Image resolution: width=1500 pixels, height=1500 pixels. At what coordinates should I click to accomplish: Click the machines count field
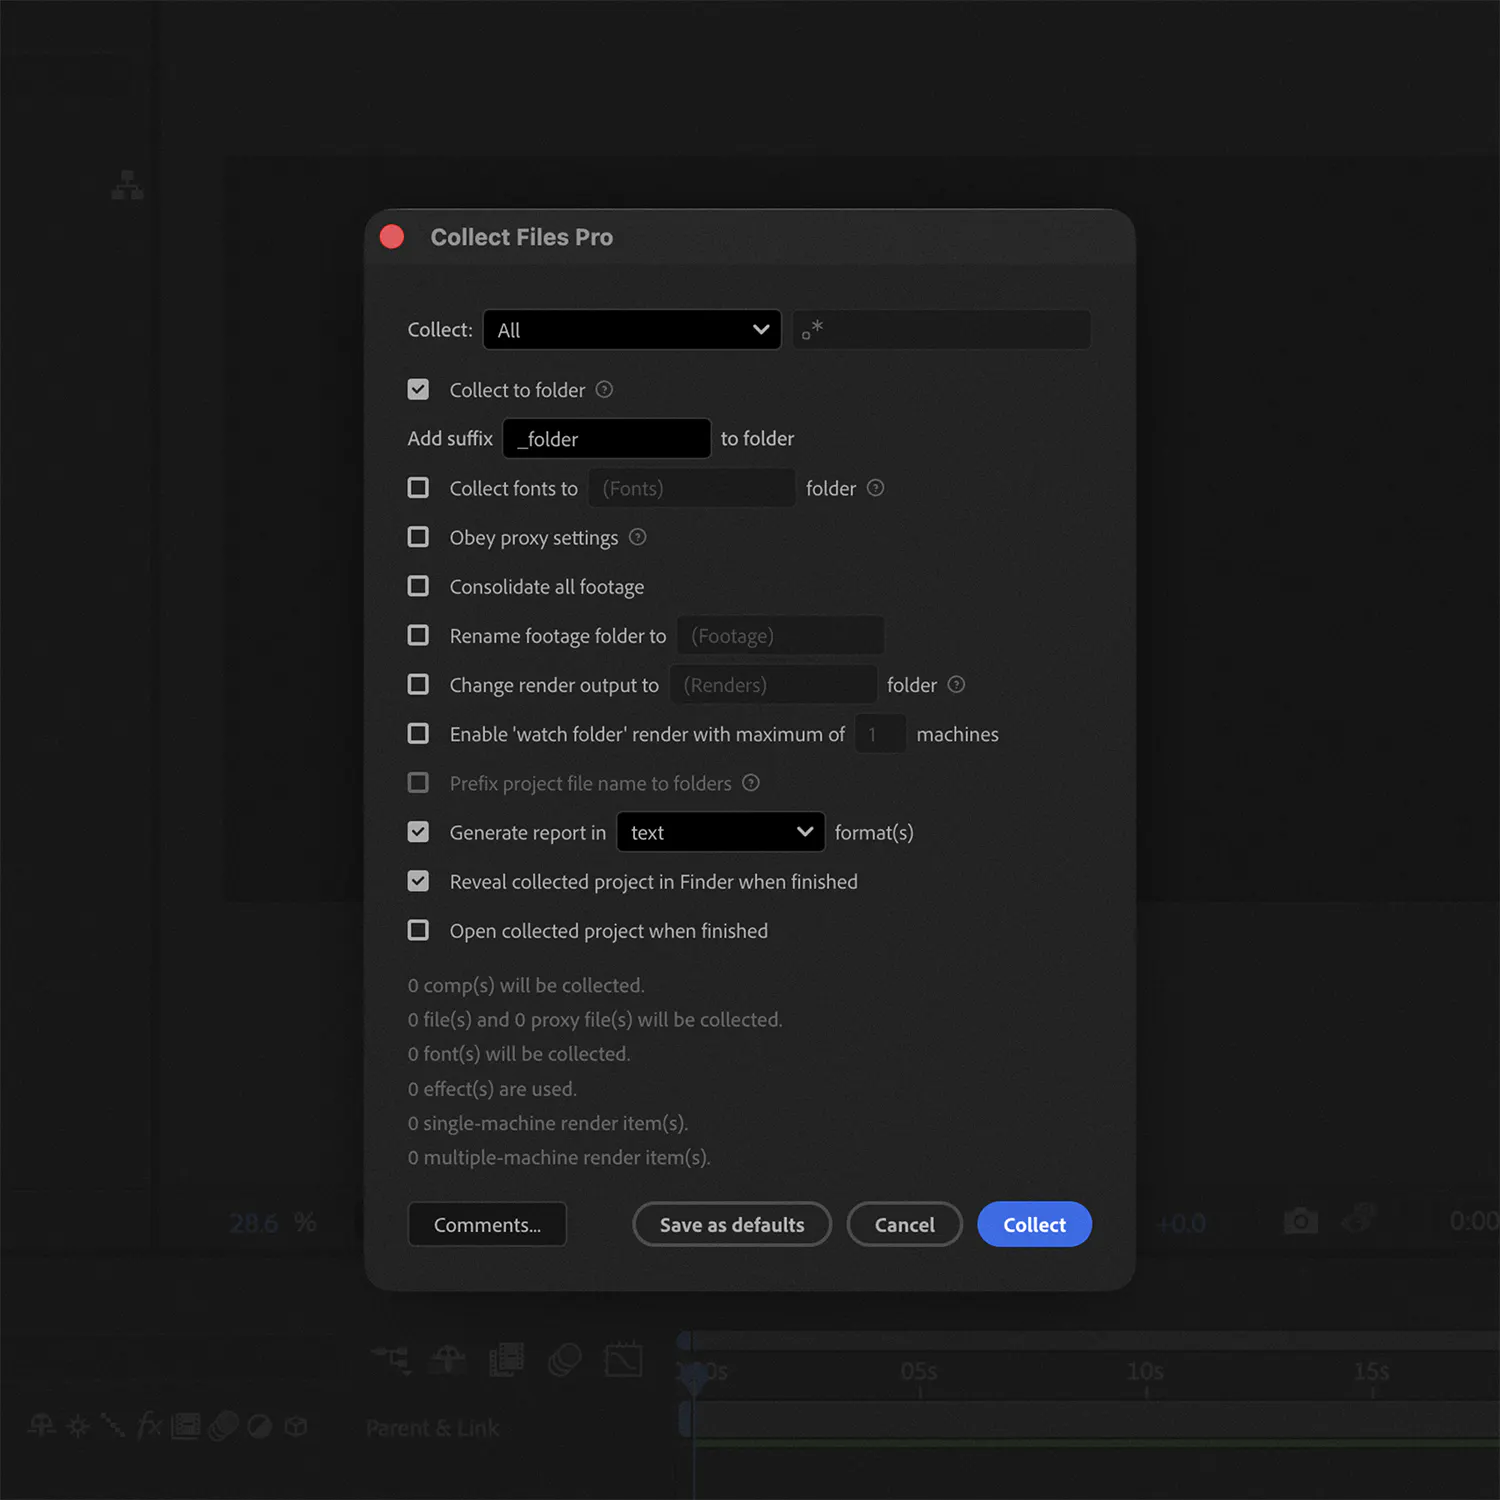tap(880, 734)
